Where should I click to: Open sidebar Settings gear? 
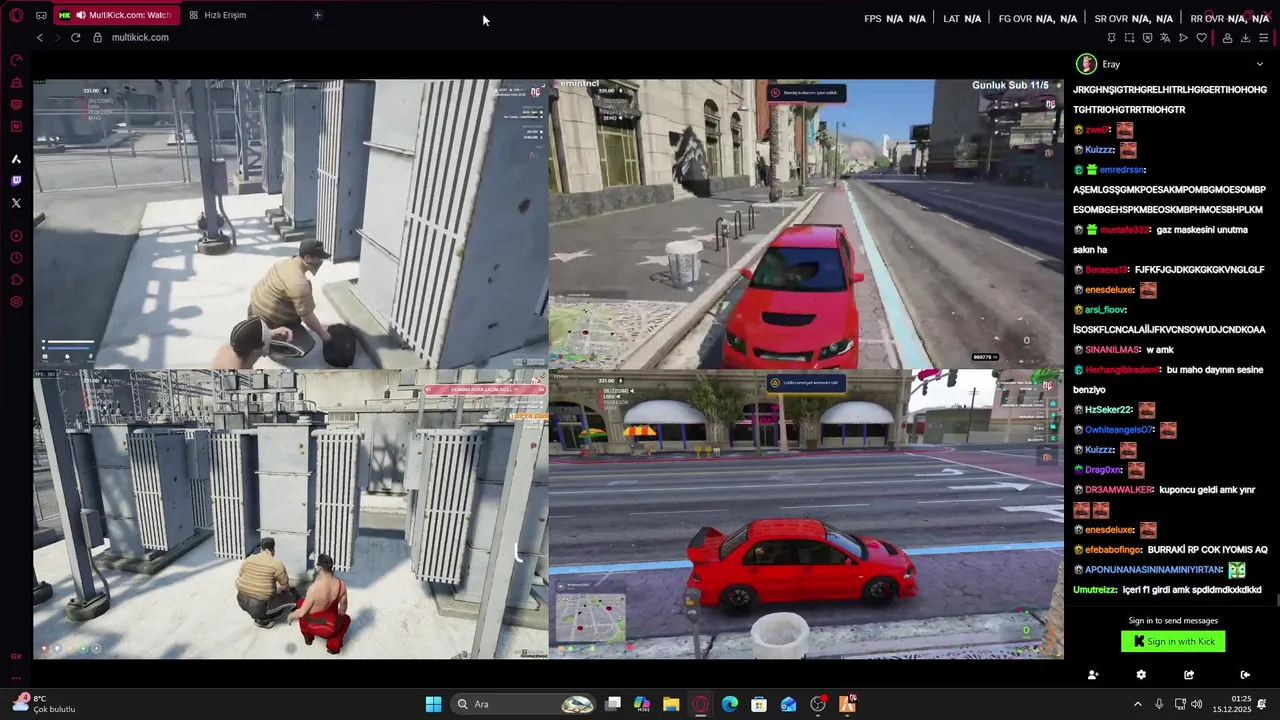[x=16, y=302]
